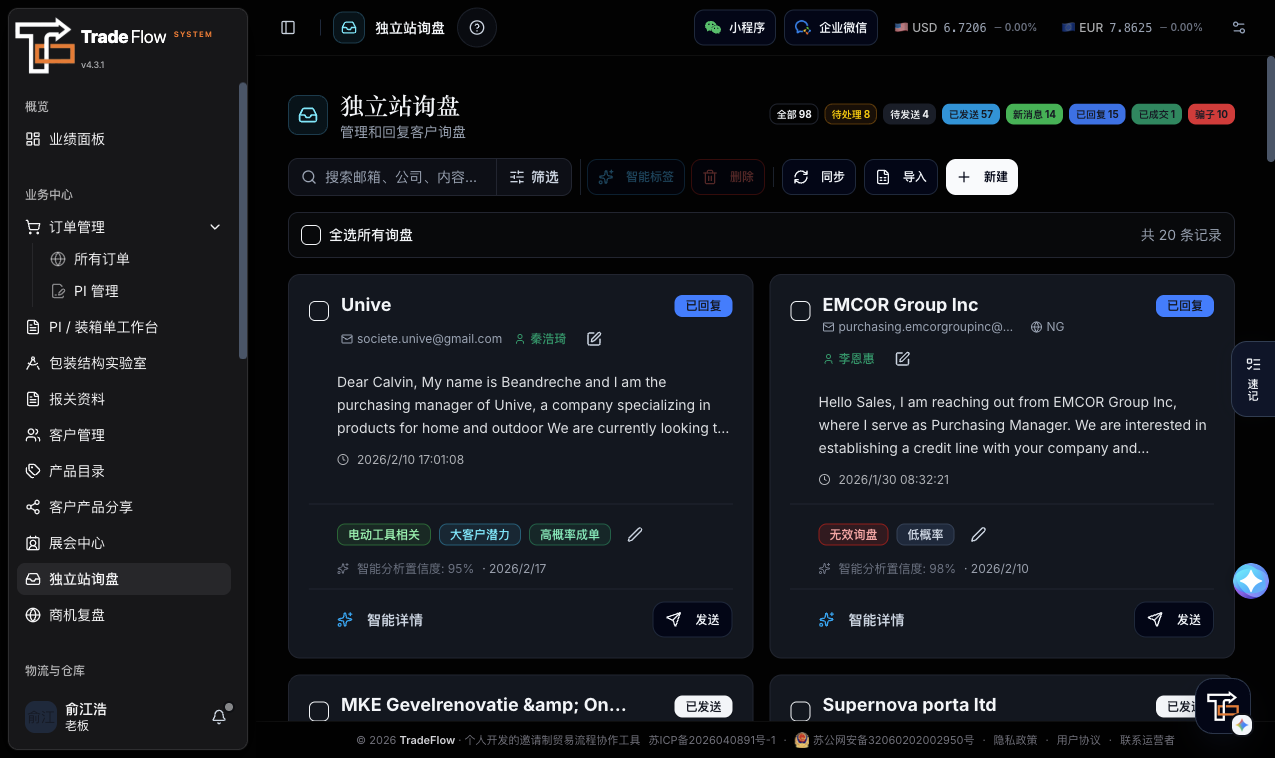Collapse the 订单管理 menu chevron

(x=215, y=227)
